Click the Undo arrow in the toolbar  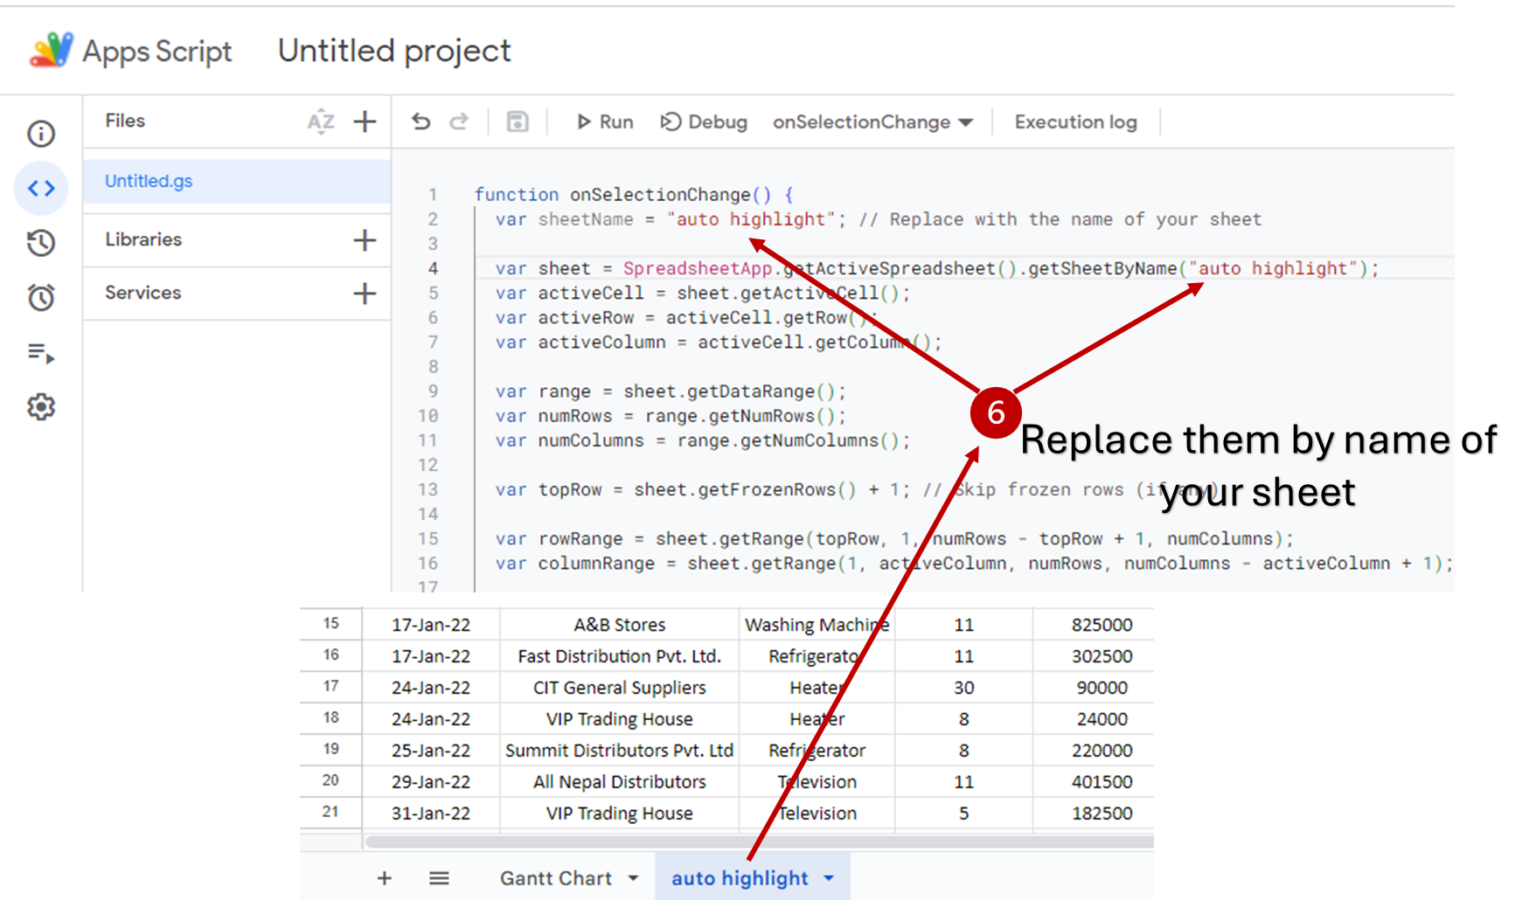tap(421, 122)
